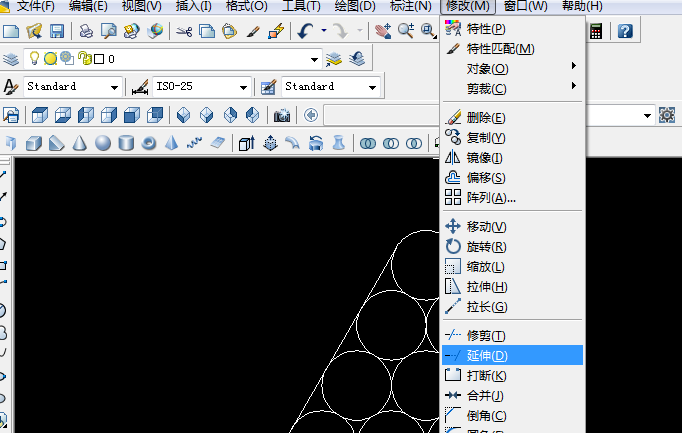Choose 阵列(A)... array command
The height and width of the screenshot is (433, 682).
coord(512,198)
